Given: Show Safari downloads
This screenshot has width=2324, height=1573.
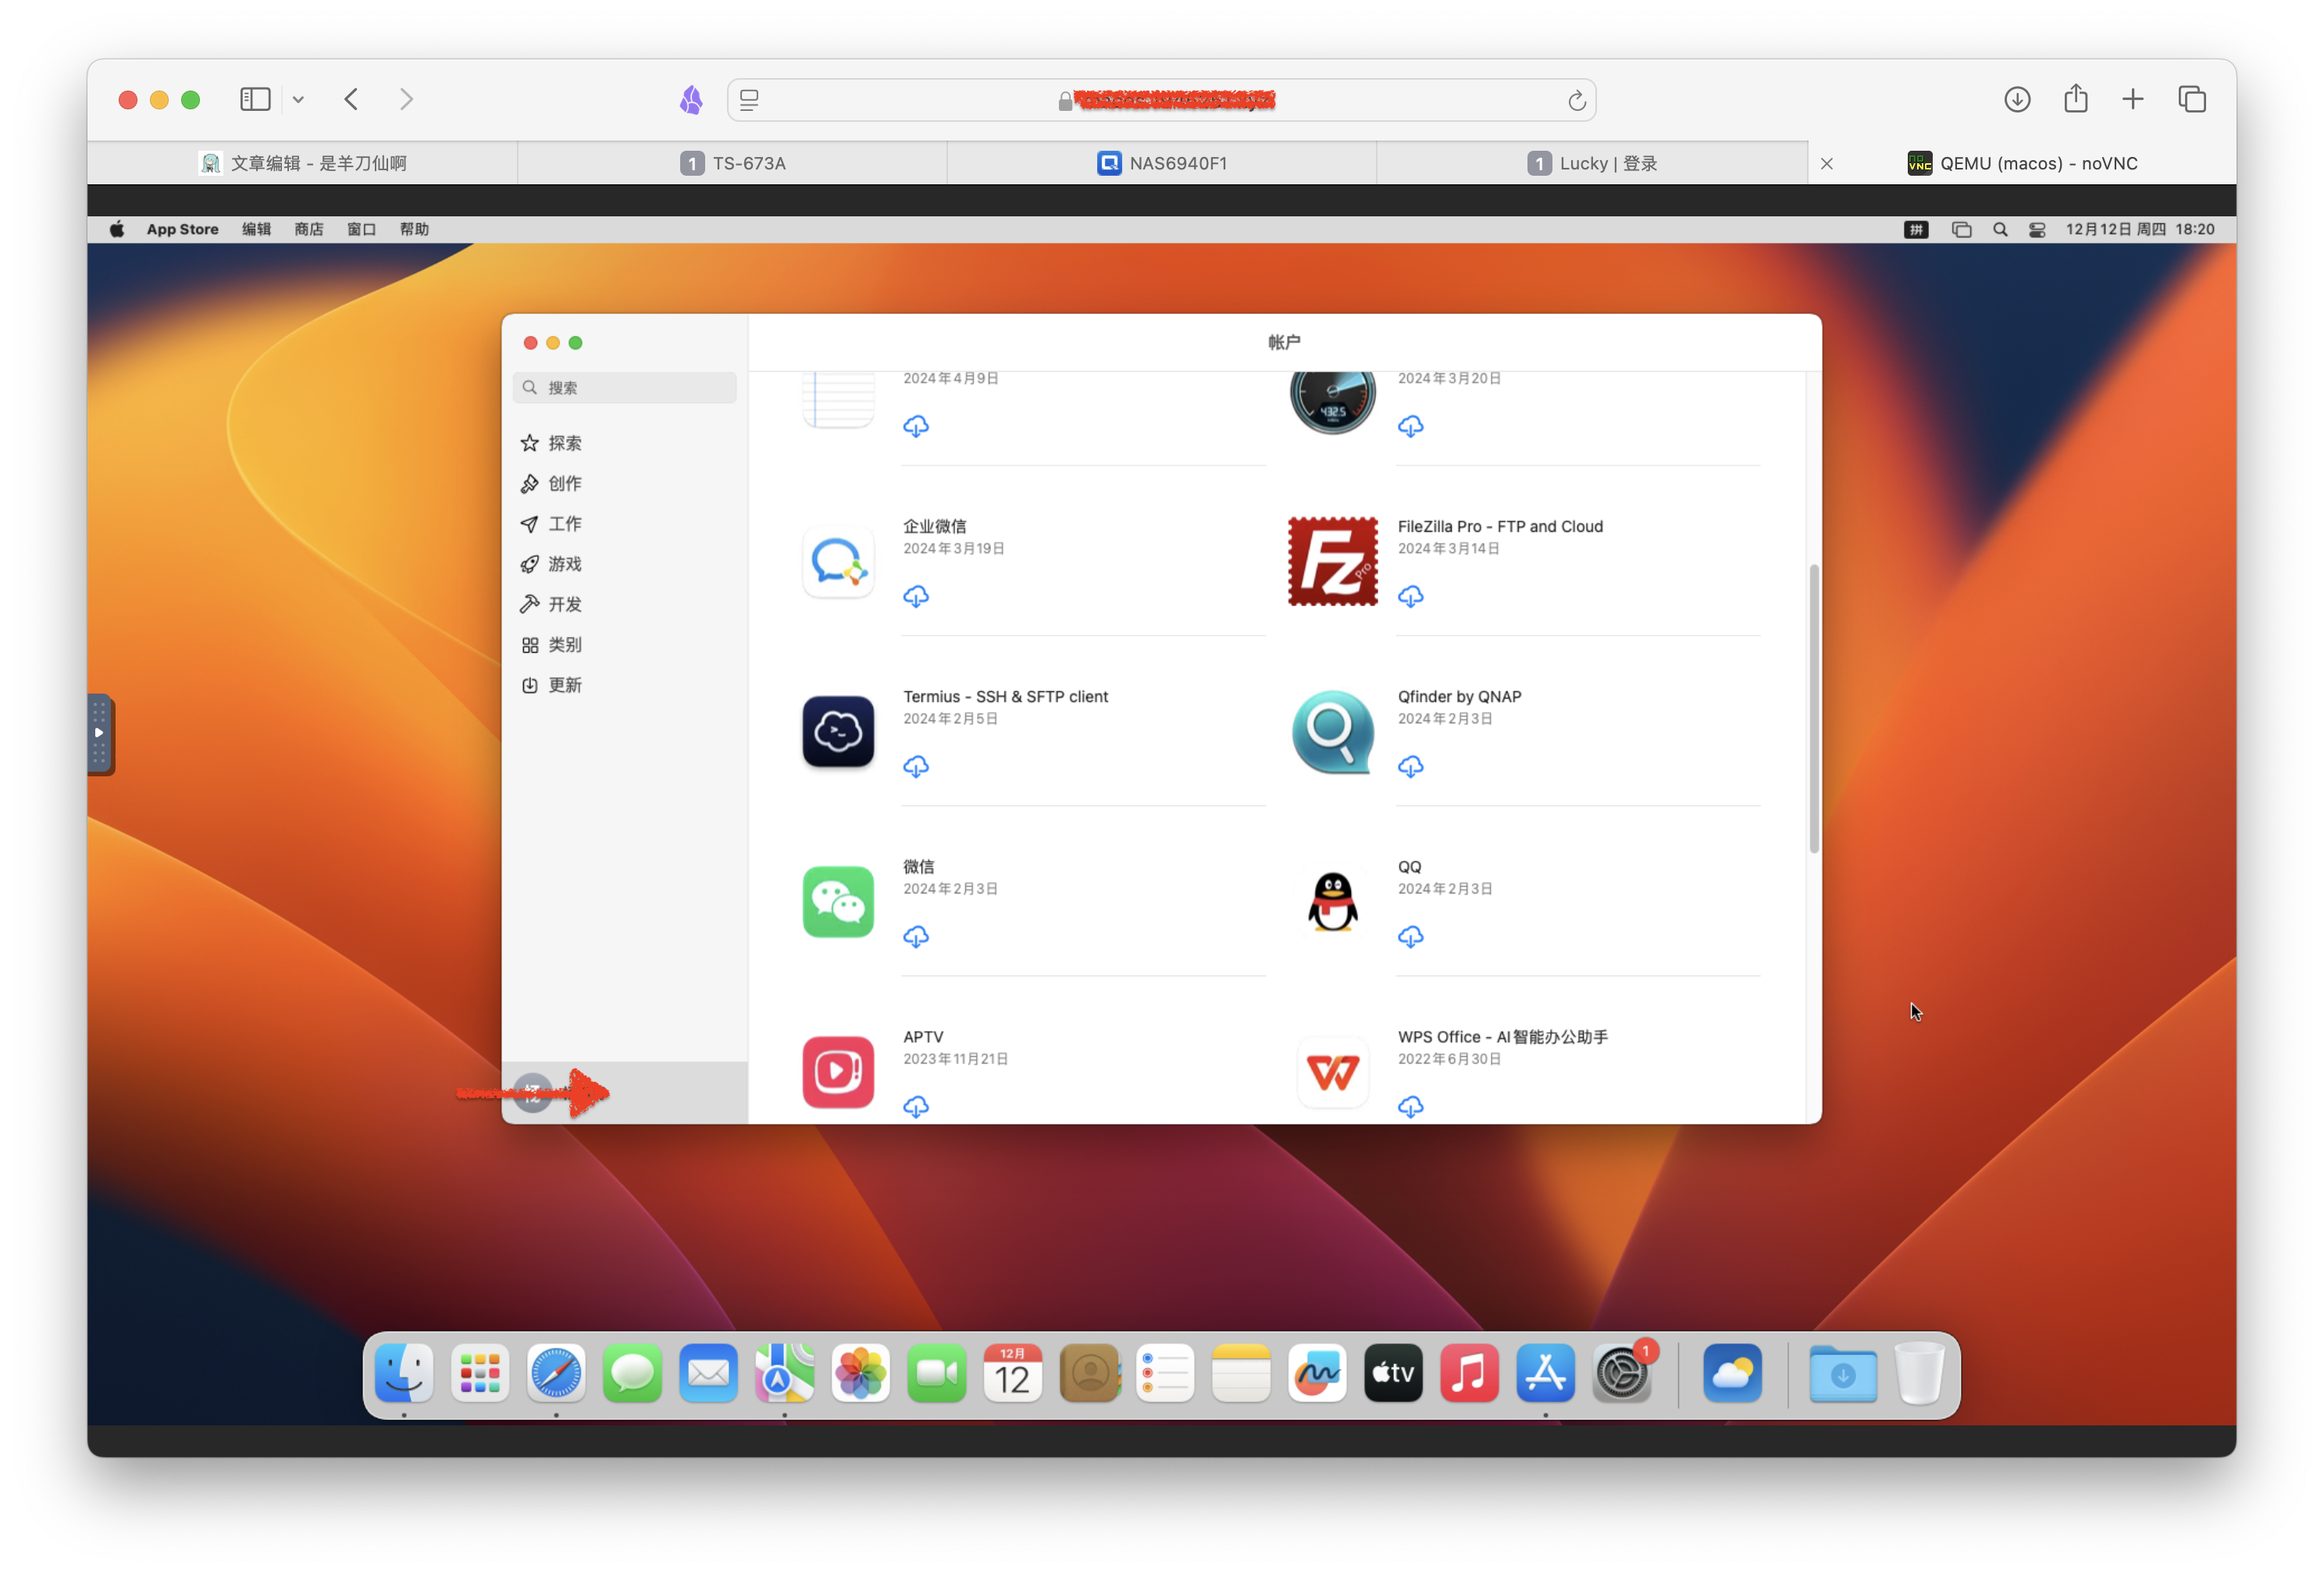Looking at the screenshot, I should tap(2016, 99).
